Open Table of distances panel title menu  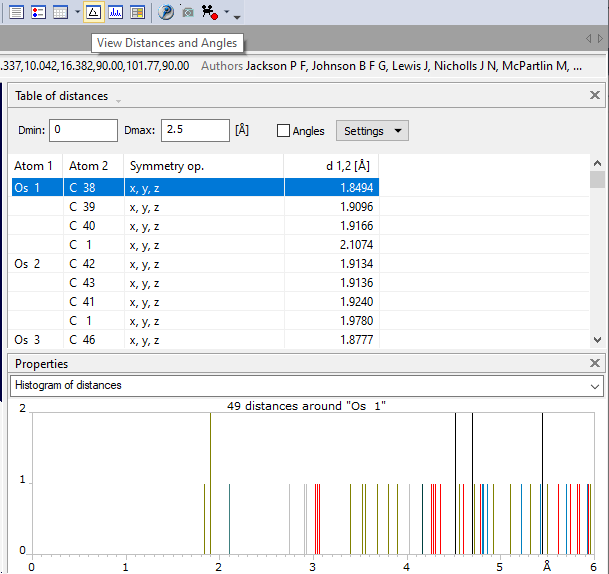click(x=118, y=101)
